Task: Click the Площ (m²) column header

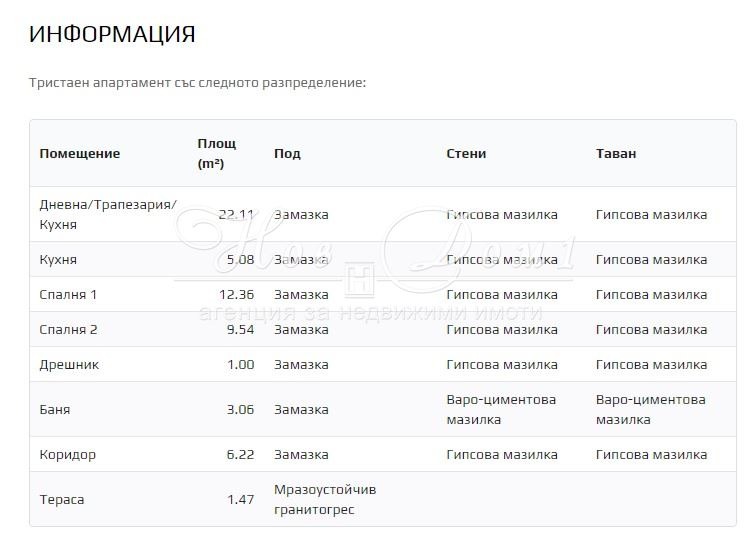Action: [x=216, y=153]
